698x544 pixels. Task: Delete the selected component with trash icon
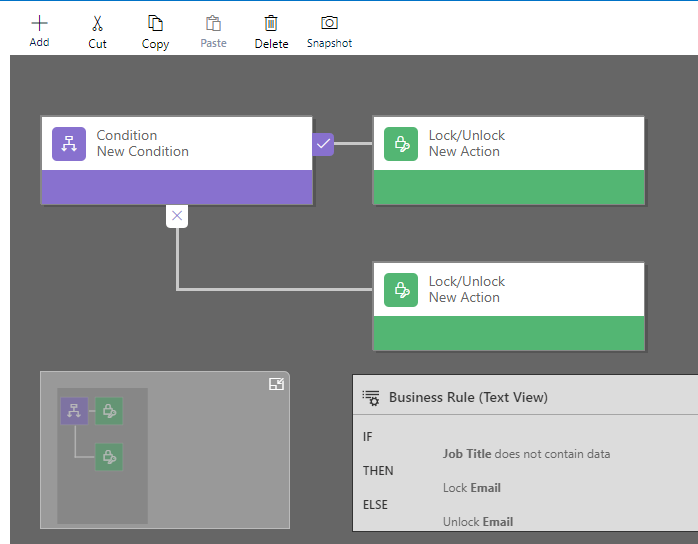271,23
